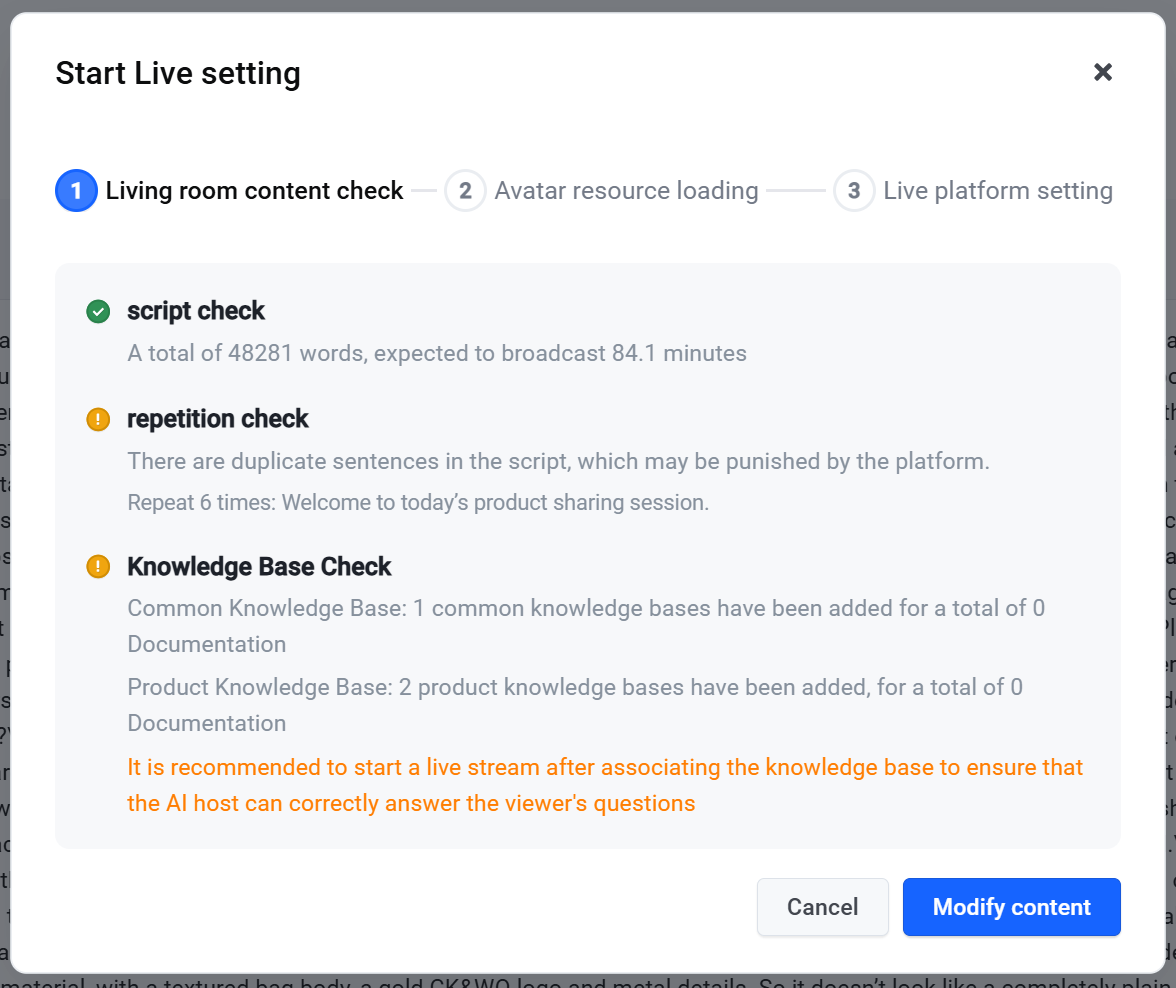
Task: Click step 2 circle number icon
Action: (465, 191)
